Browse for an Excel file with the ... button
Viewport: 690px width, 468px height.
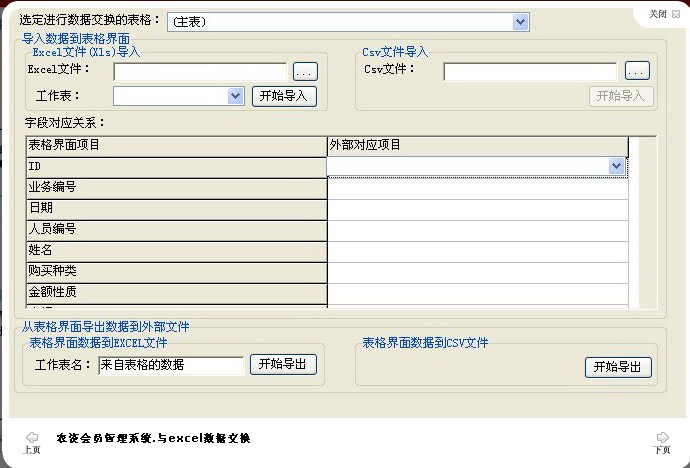click(x=305, y=71)
